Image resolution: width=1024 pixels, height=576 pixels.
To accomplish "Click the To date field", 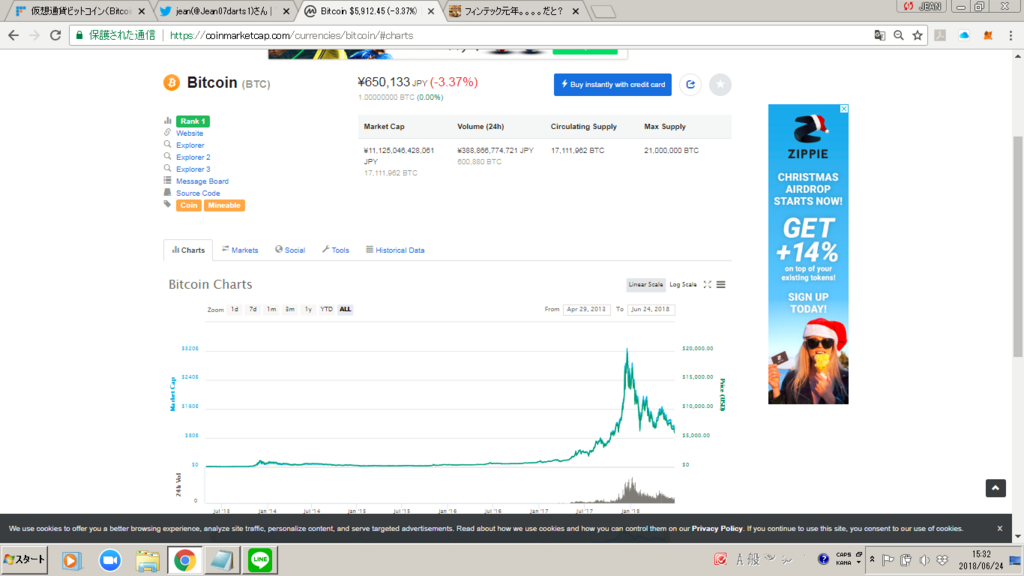I will 650,310.
